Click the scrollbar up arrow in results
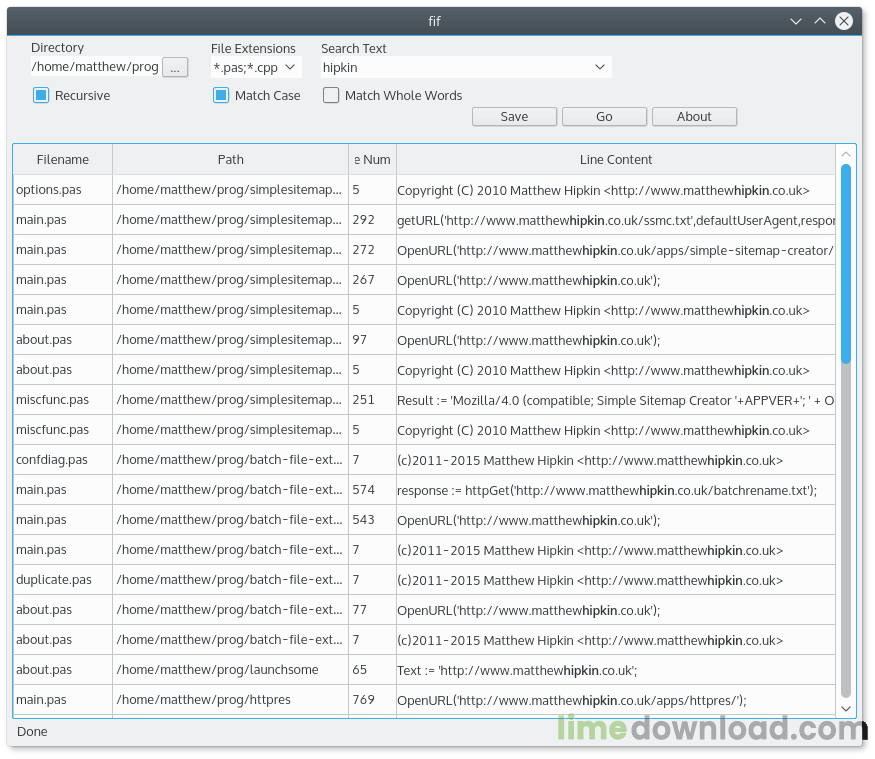 click(845, 154)
